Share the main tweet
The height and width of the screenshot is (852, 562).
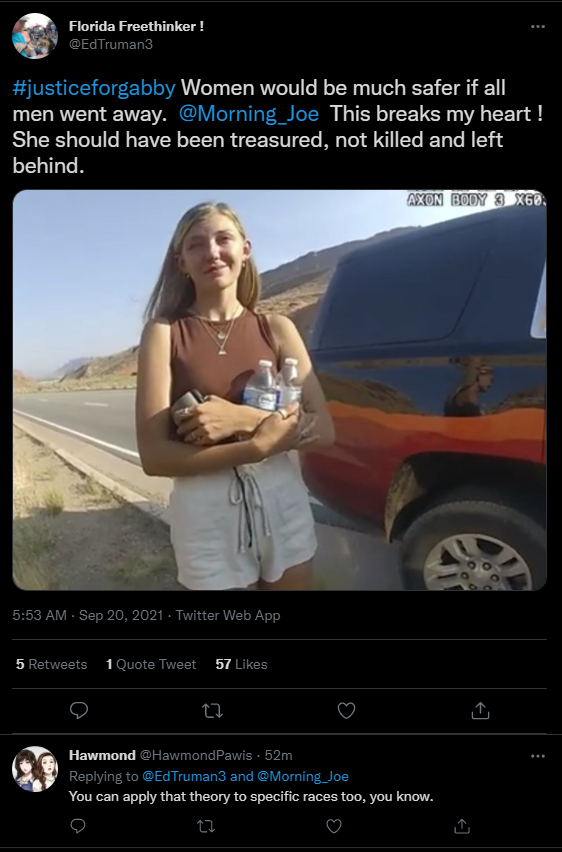tap(480, 710)
